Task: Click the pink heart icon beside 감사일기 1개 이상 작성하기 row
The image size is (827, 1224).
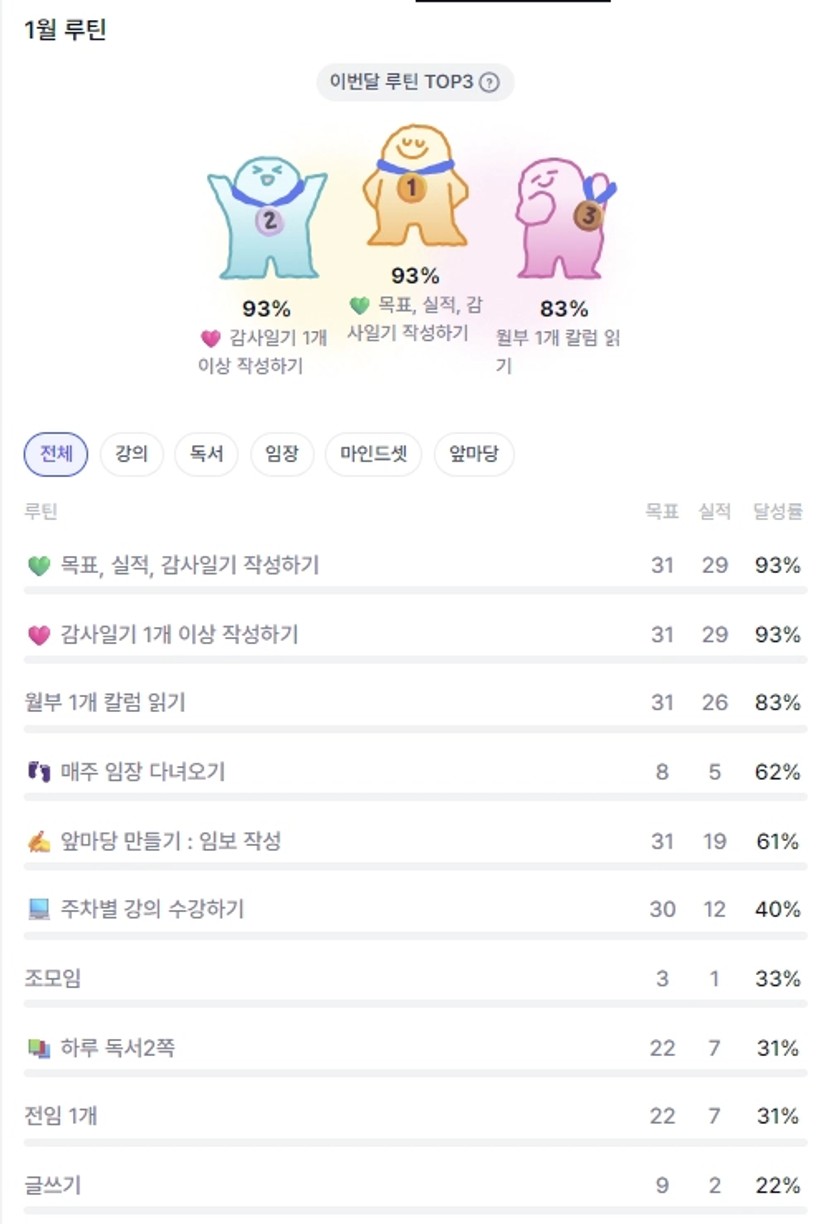Action: (x=39, y=635)
